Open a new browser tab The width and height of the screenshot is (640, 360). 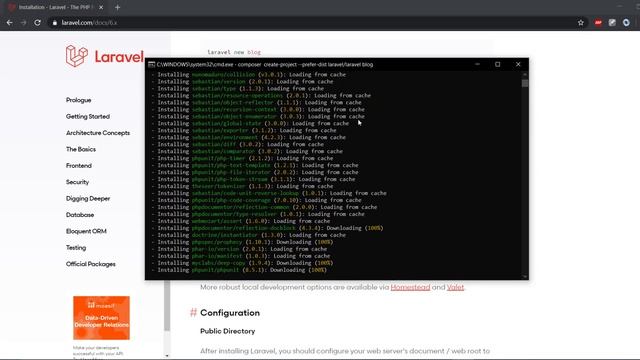tap(118, 7)
